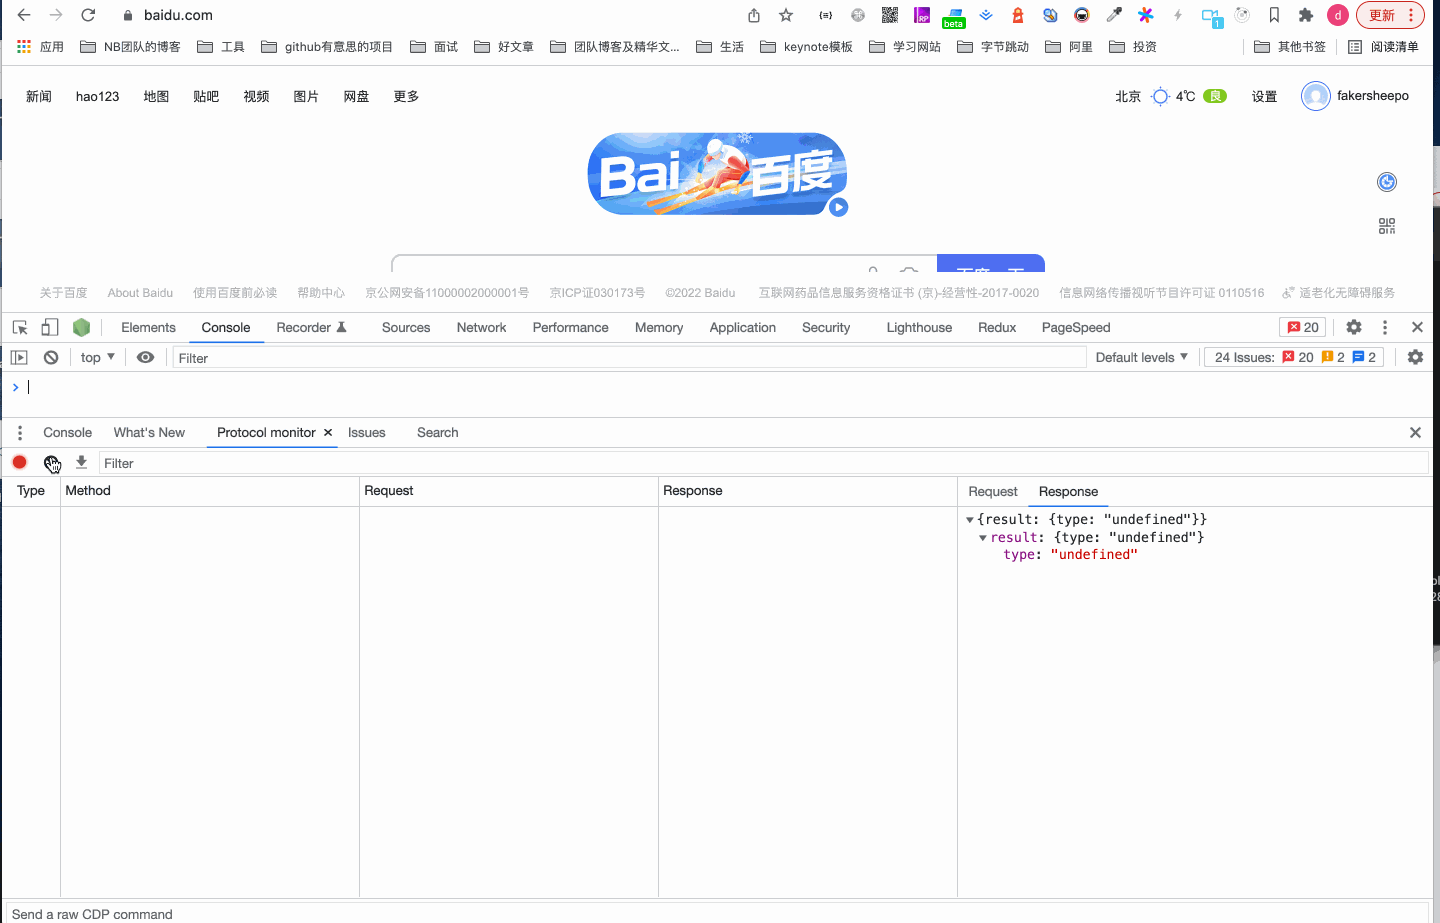Clear the console
Screen dimensions: 1440x923
(x=51, y=357)
